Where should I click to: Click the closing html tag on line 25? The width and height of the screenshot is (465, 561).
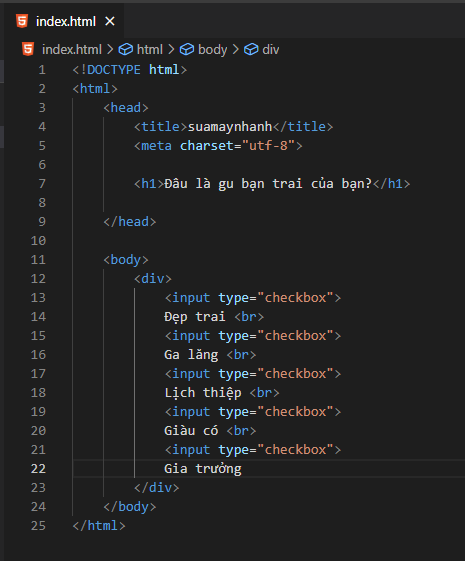pyautogui.click(x=99, y=526)
